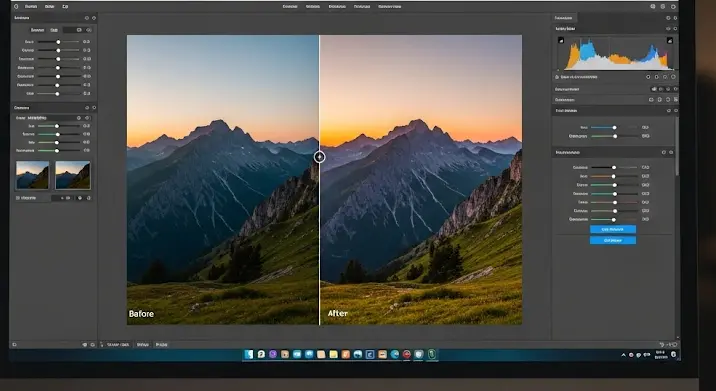Select the shorter second tab in top-left panel
This screenshot has height=391, width=716.
click(x=54, y=30)
